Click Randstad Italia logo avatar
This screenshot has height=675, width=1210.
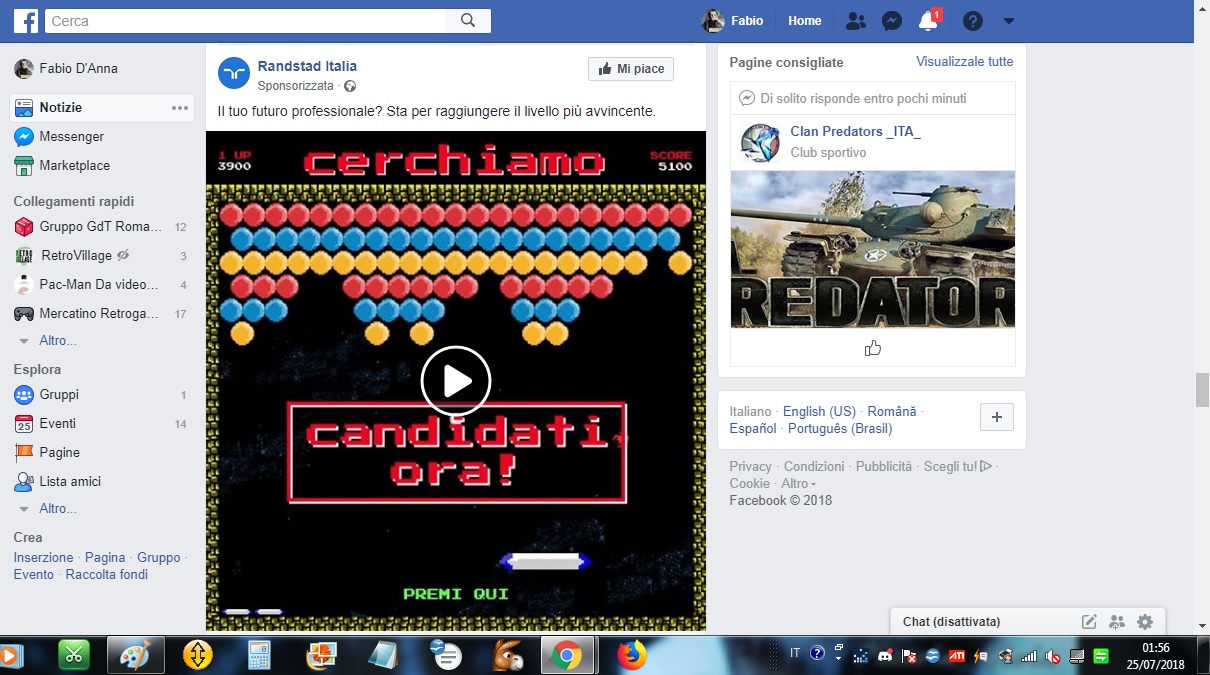point(234,74)
